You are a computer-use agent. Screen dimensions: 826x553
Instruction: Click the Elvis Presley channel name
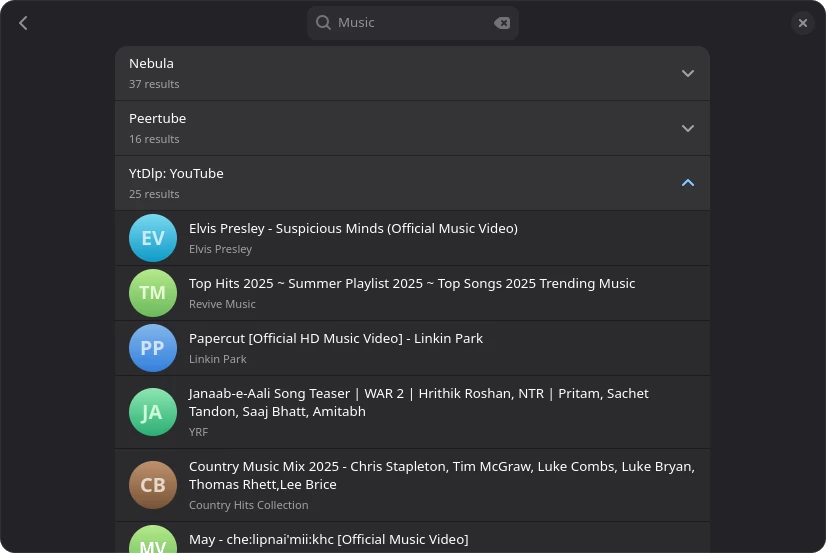(220, 249)
